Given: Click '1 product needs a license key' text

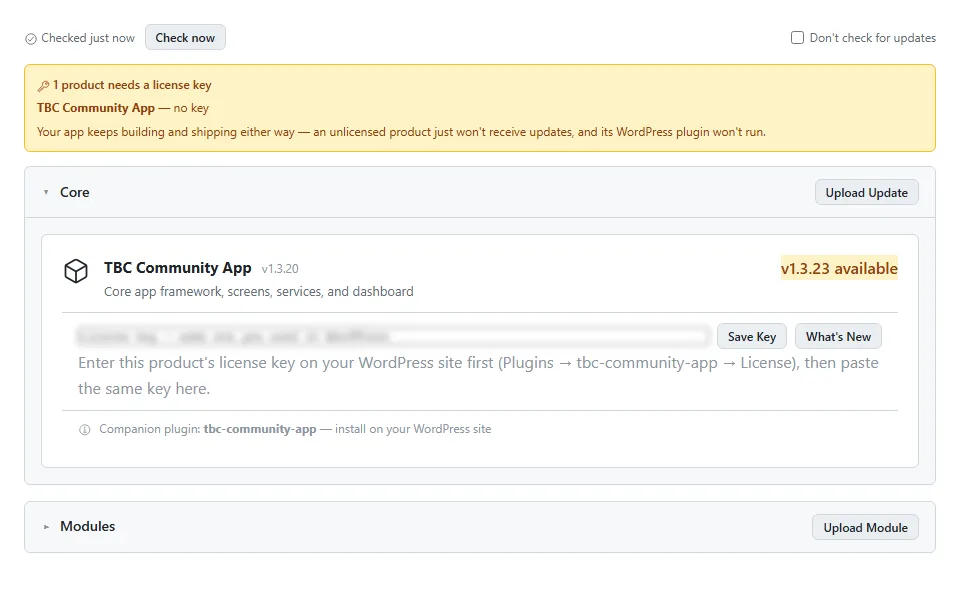Looking at the screenshot, I should click(x=132, y=85).
